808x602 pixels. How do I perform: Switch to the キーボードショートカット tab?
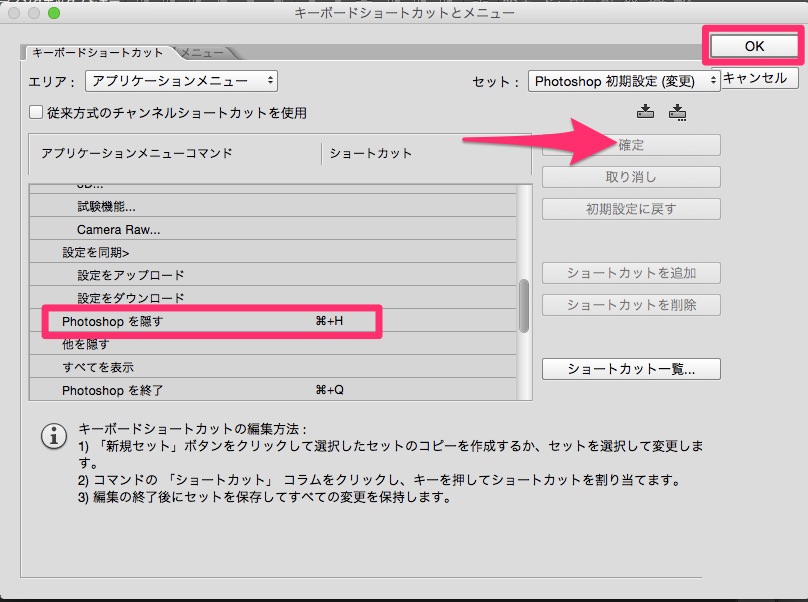click(97, 53)
